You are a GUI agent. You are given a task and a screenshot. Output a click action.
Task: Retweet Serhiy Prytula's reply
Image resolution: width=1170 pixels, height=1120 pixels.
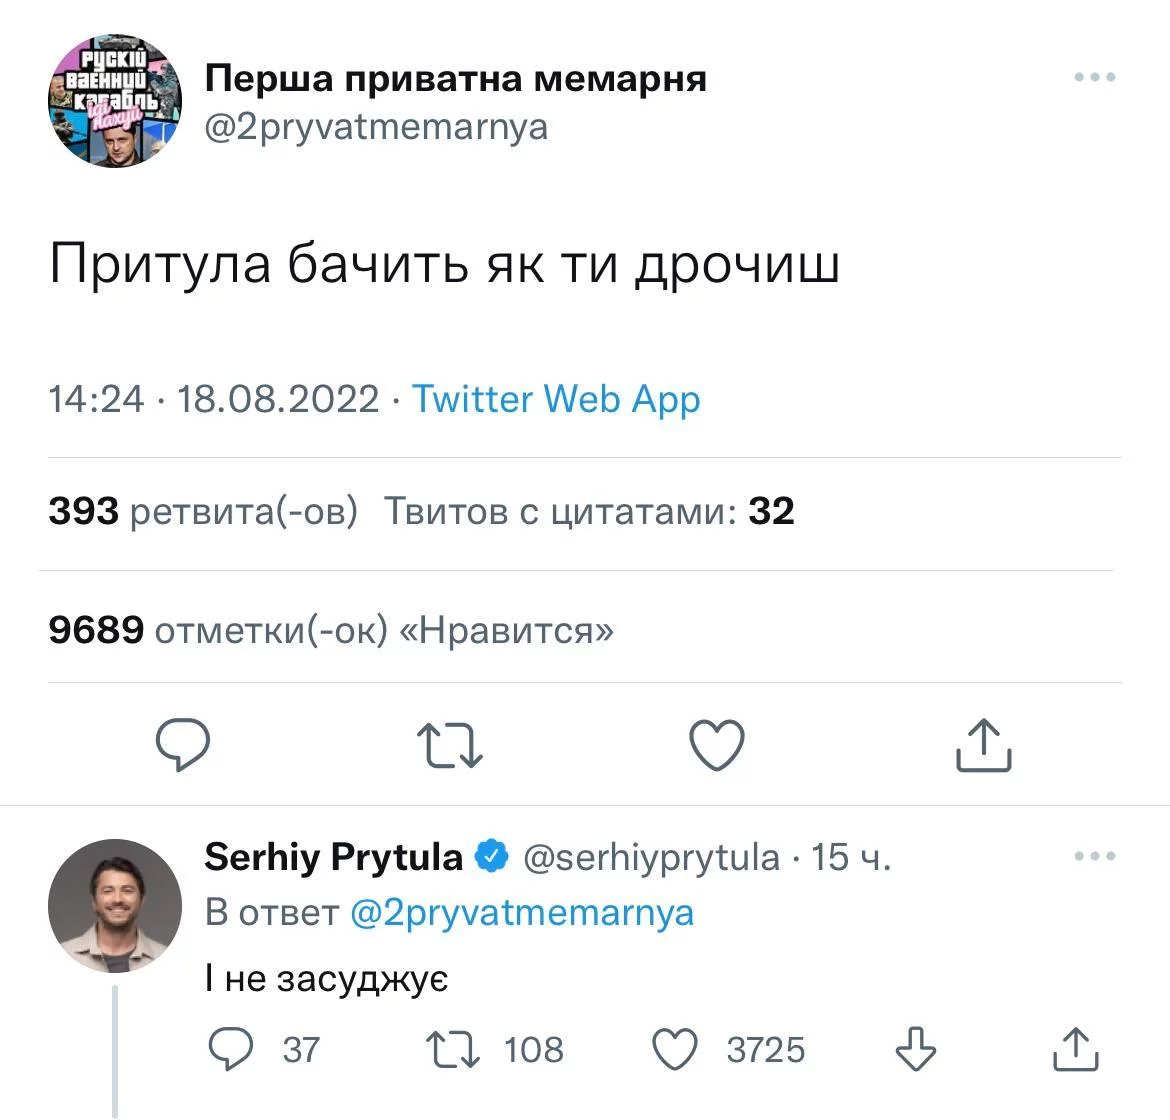(452, 1049)
